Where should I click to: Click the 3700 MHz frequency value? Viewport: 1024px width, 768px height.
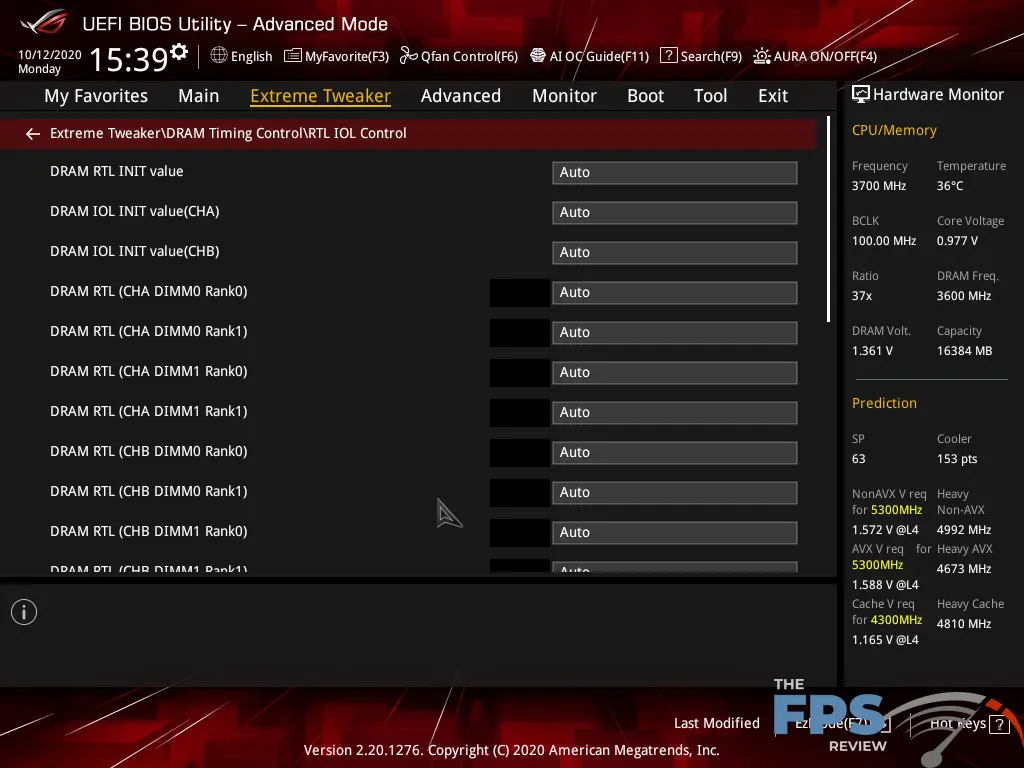878,186
